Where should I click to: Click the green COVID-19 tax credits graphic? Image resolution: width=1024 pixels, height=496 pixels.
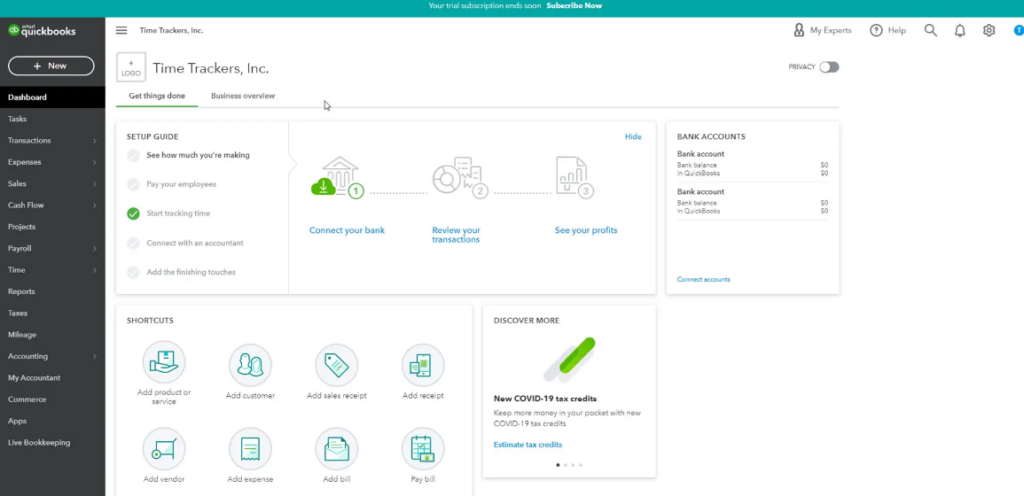[569, 359]
